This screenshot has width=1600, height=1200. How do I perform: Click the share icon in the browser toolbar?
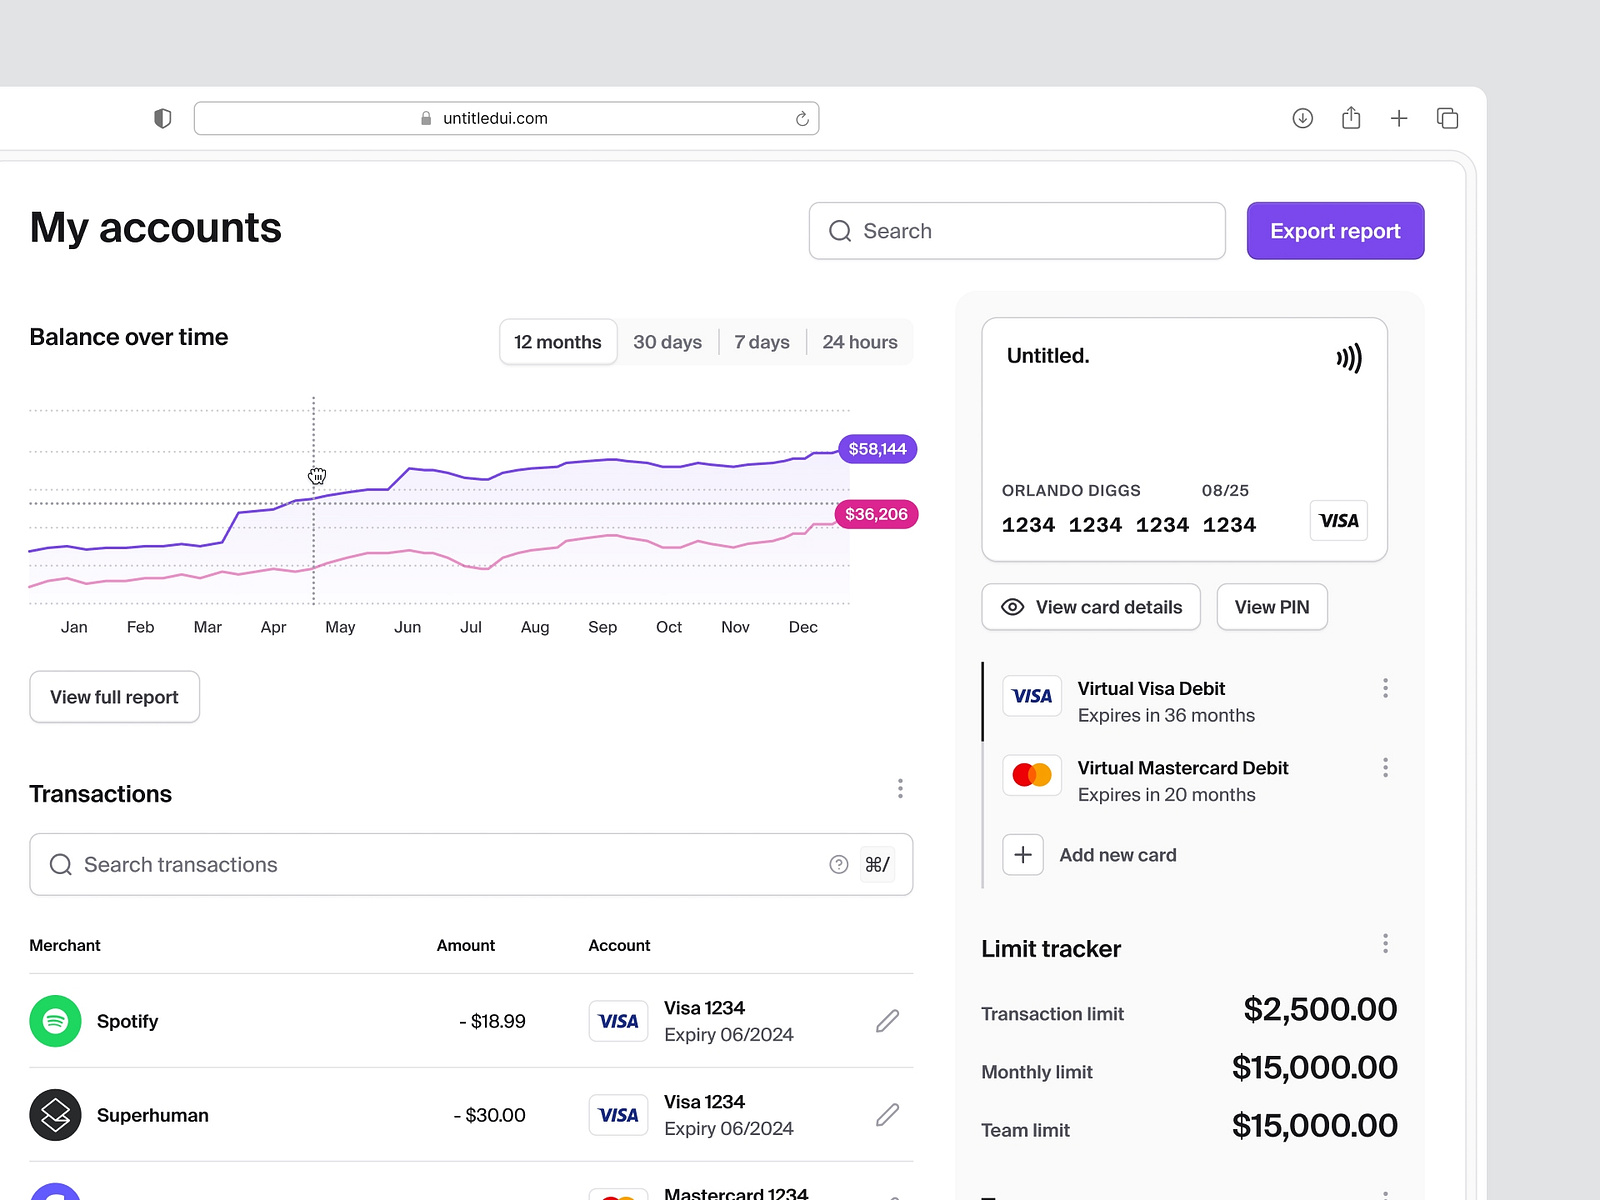pyautogui.click(x=1351, y=117)
